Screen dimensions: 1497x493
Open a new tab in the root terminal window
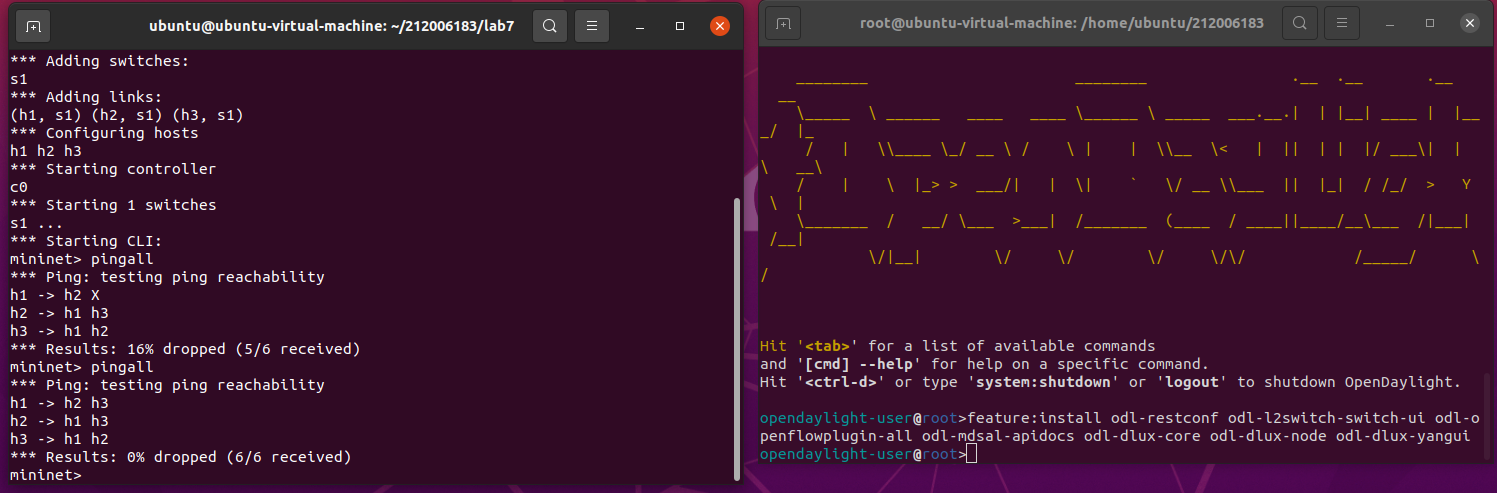pos(783,23)
